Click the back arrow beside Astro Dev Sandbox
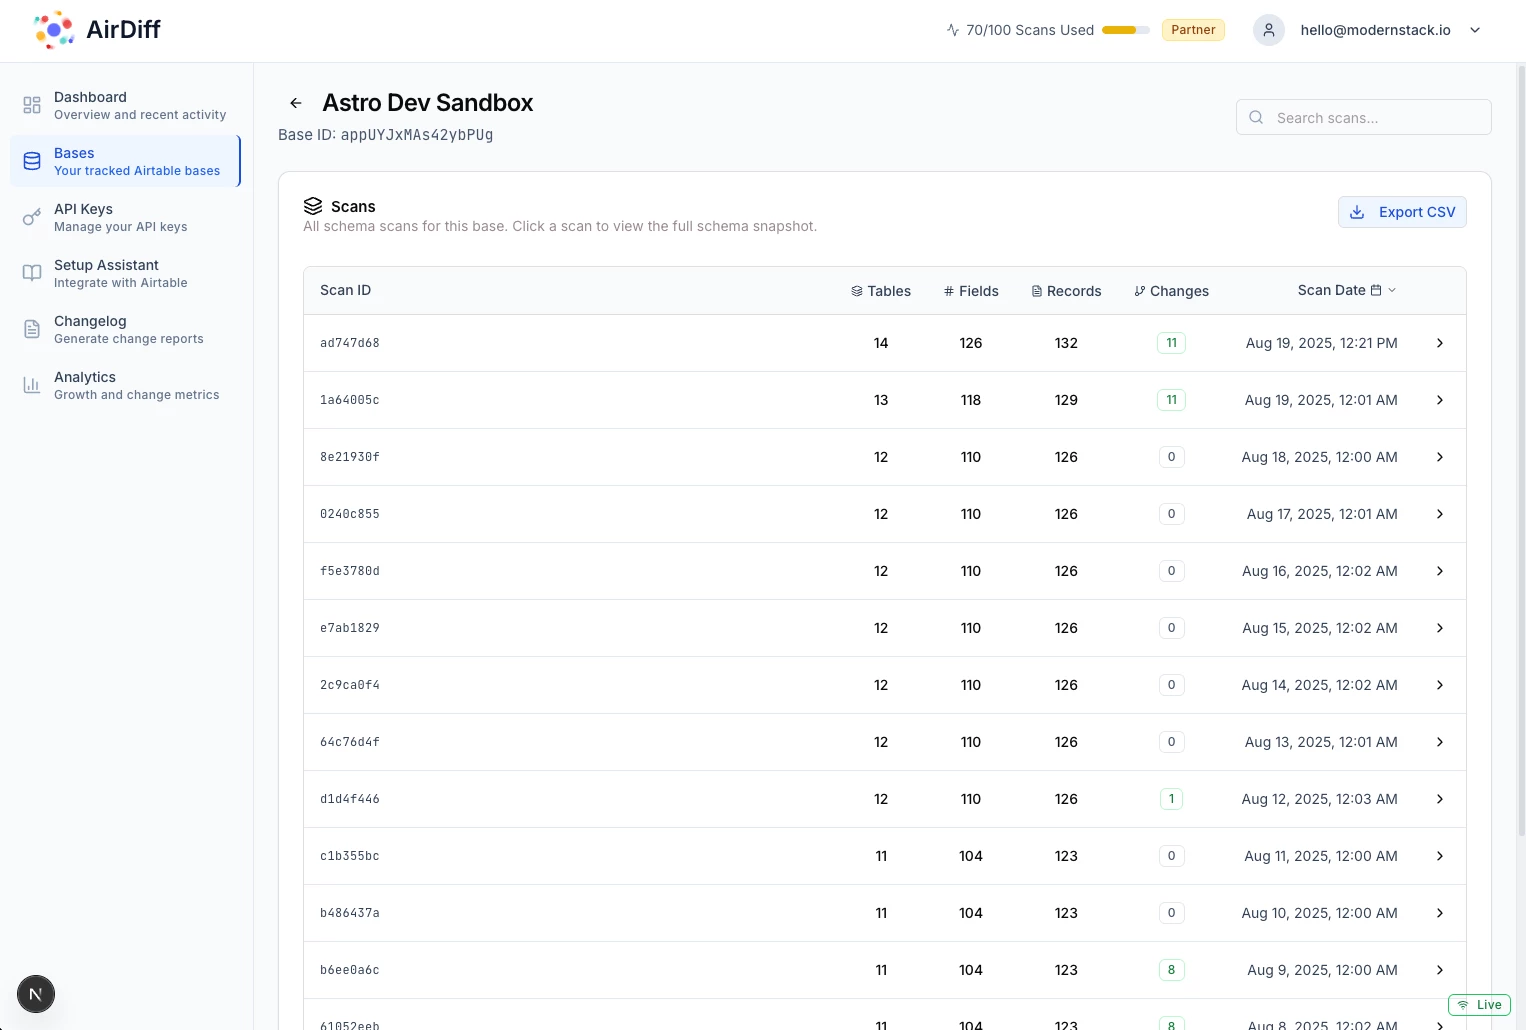The width and height of the screenshot is (1526, 1030). coord(295,103)
